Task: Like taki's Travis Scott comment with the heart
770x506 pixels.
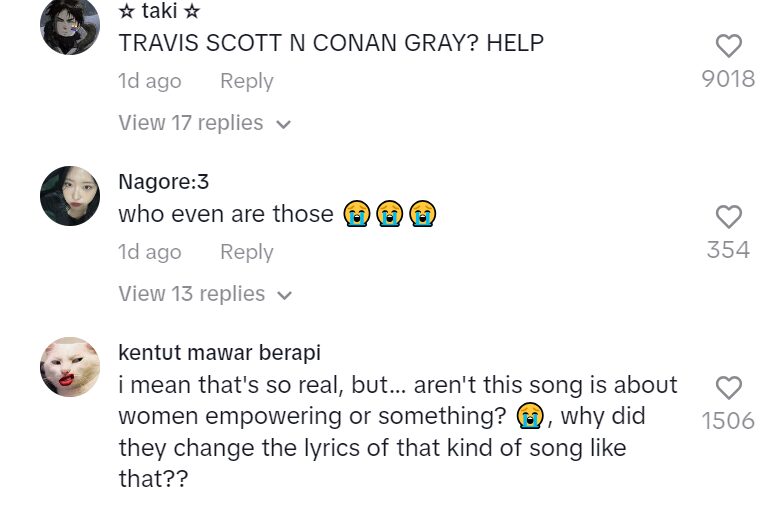Action: coord(729,45)
